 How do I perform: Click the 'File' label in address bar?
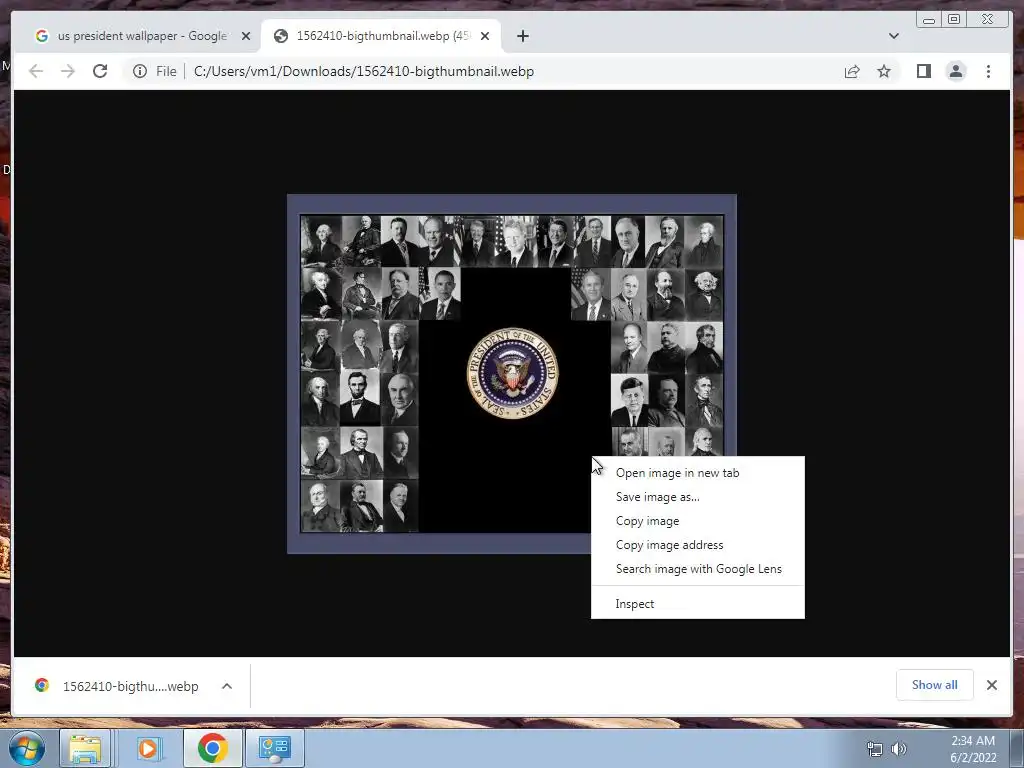(166, 71)
